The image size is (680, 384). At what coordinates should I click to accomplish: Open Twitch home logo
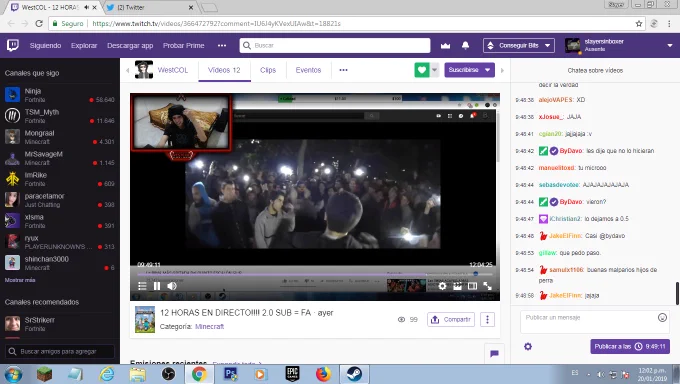(13, 45)
